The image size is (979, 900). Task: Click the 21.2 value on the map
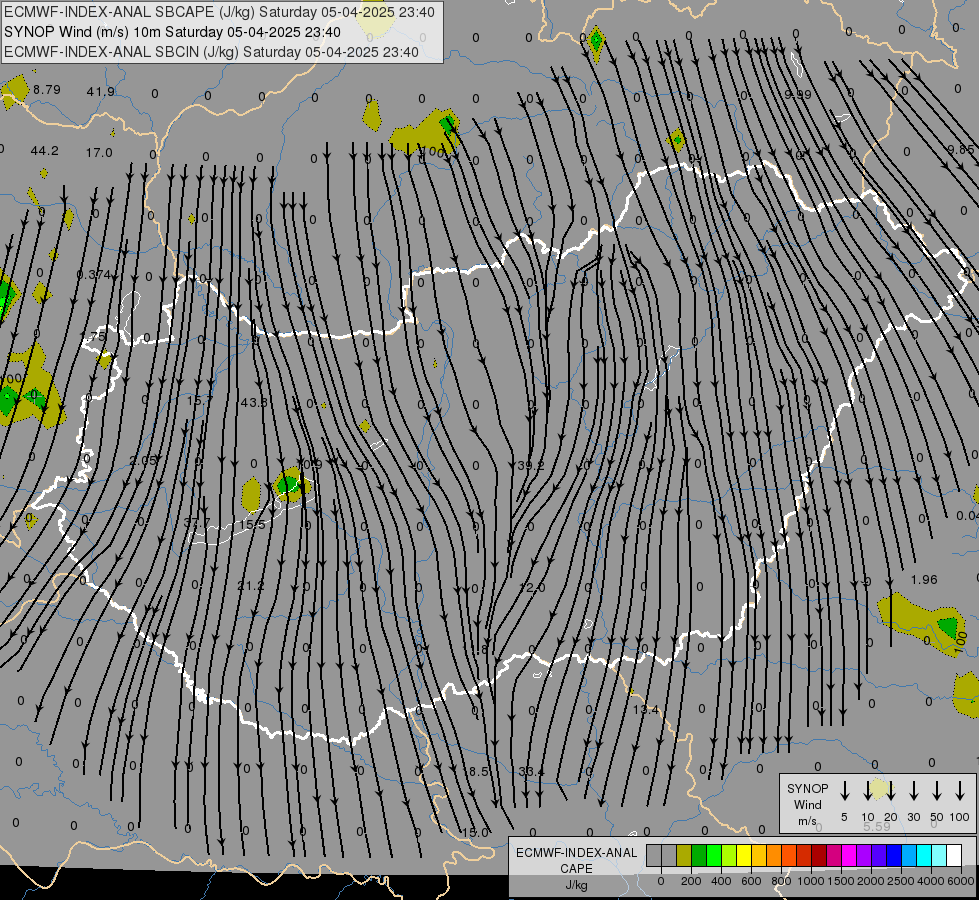click(251, 586)
